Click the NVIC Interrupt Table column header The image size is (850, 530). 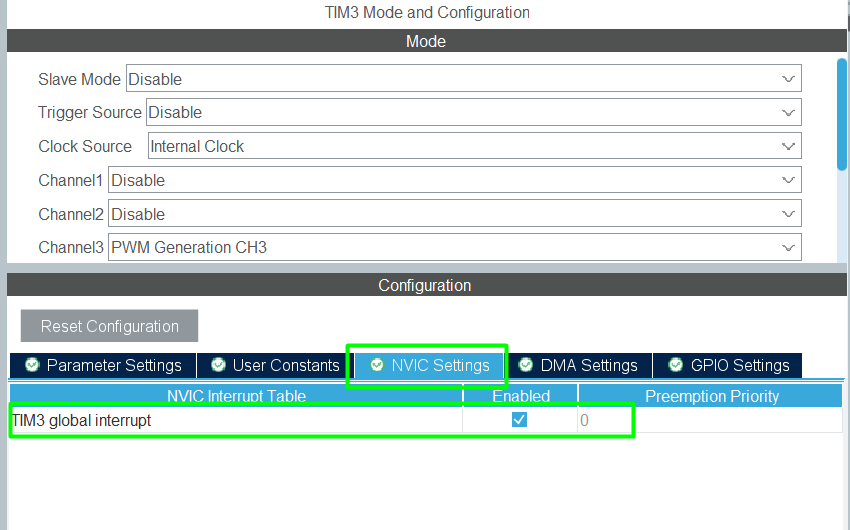tap(236, 396)
